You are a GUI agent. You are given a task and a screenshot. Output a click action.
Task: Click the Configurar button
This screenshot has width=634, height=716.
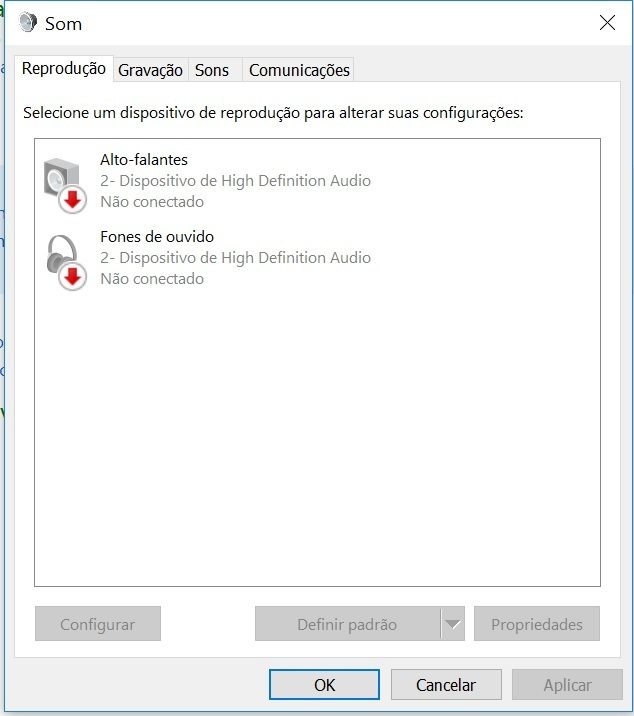pos(98,624)
